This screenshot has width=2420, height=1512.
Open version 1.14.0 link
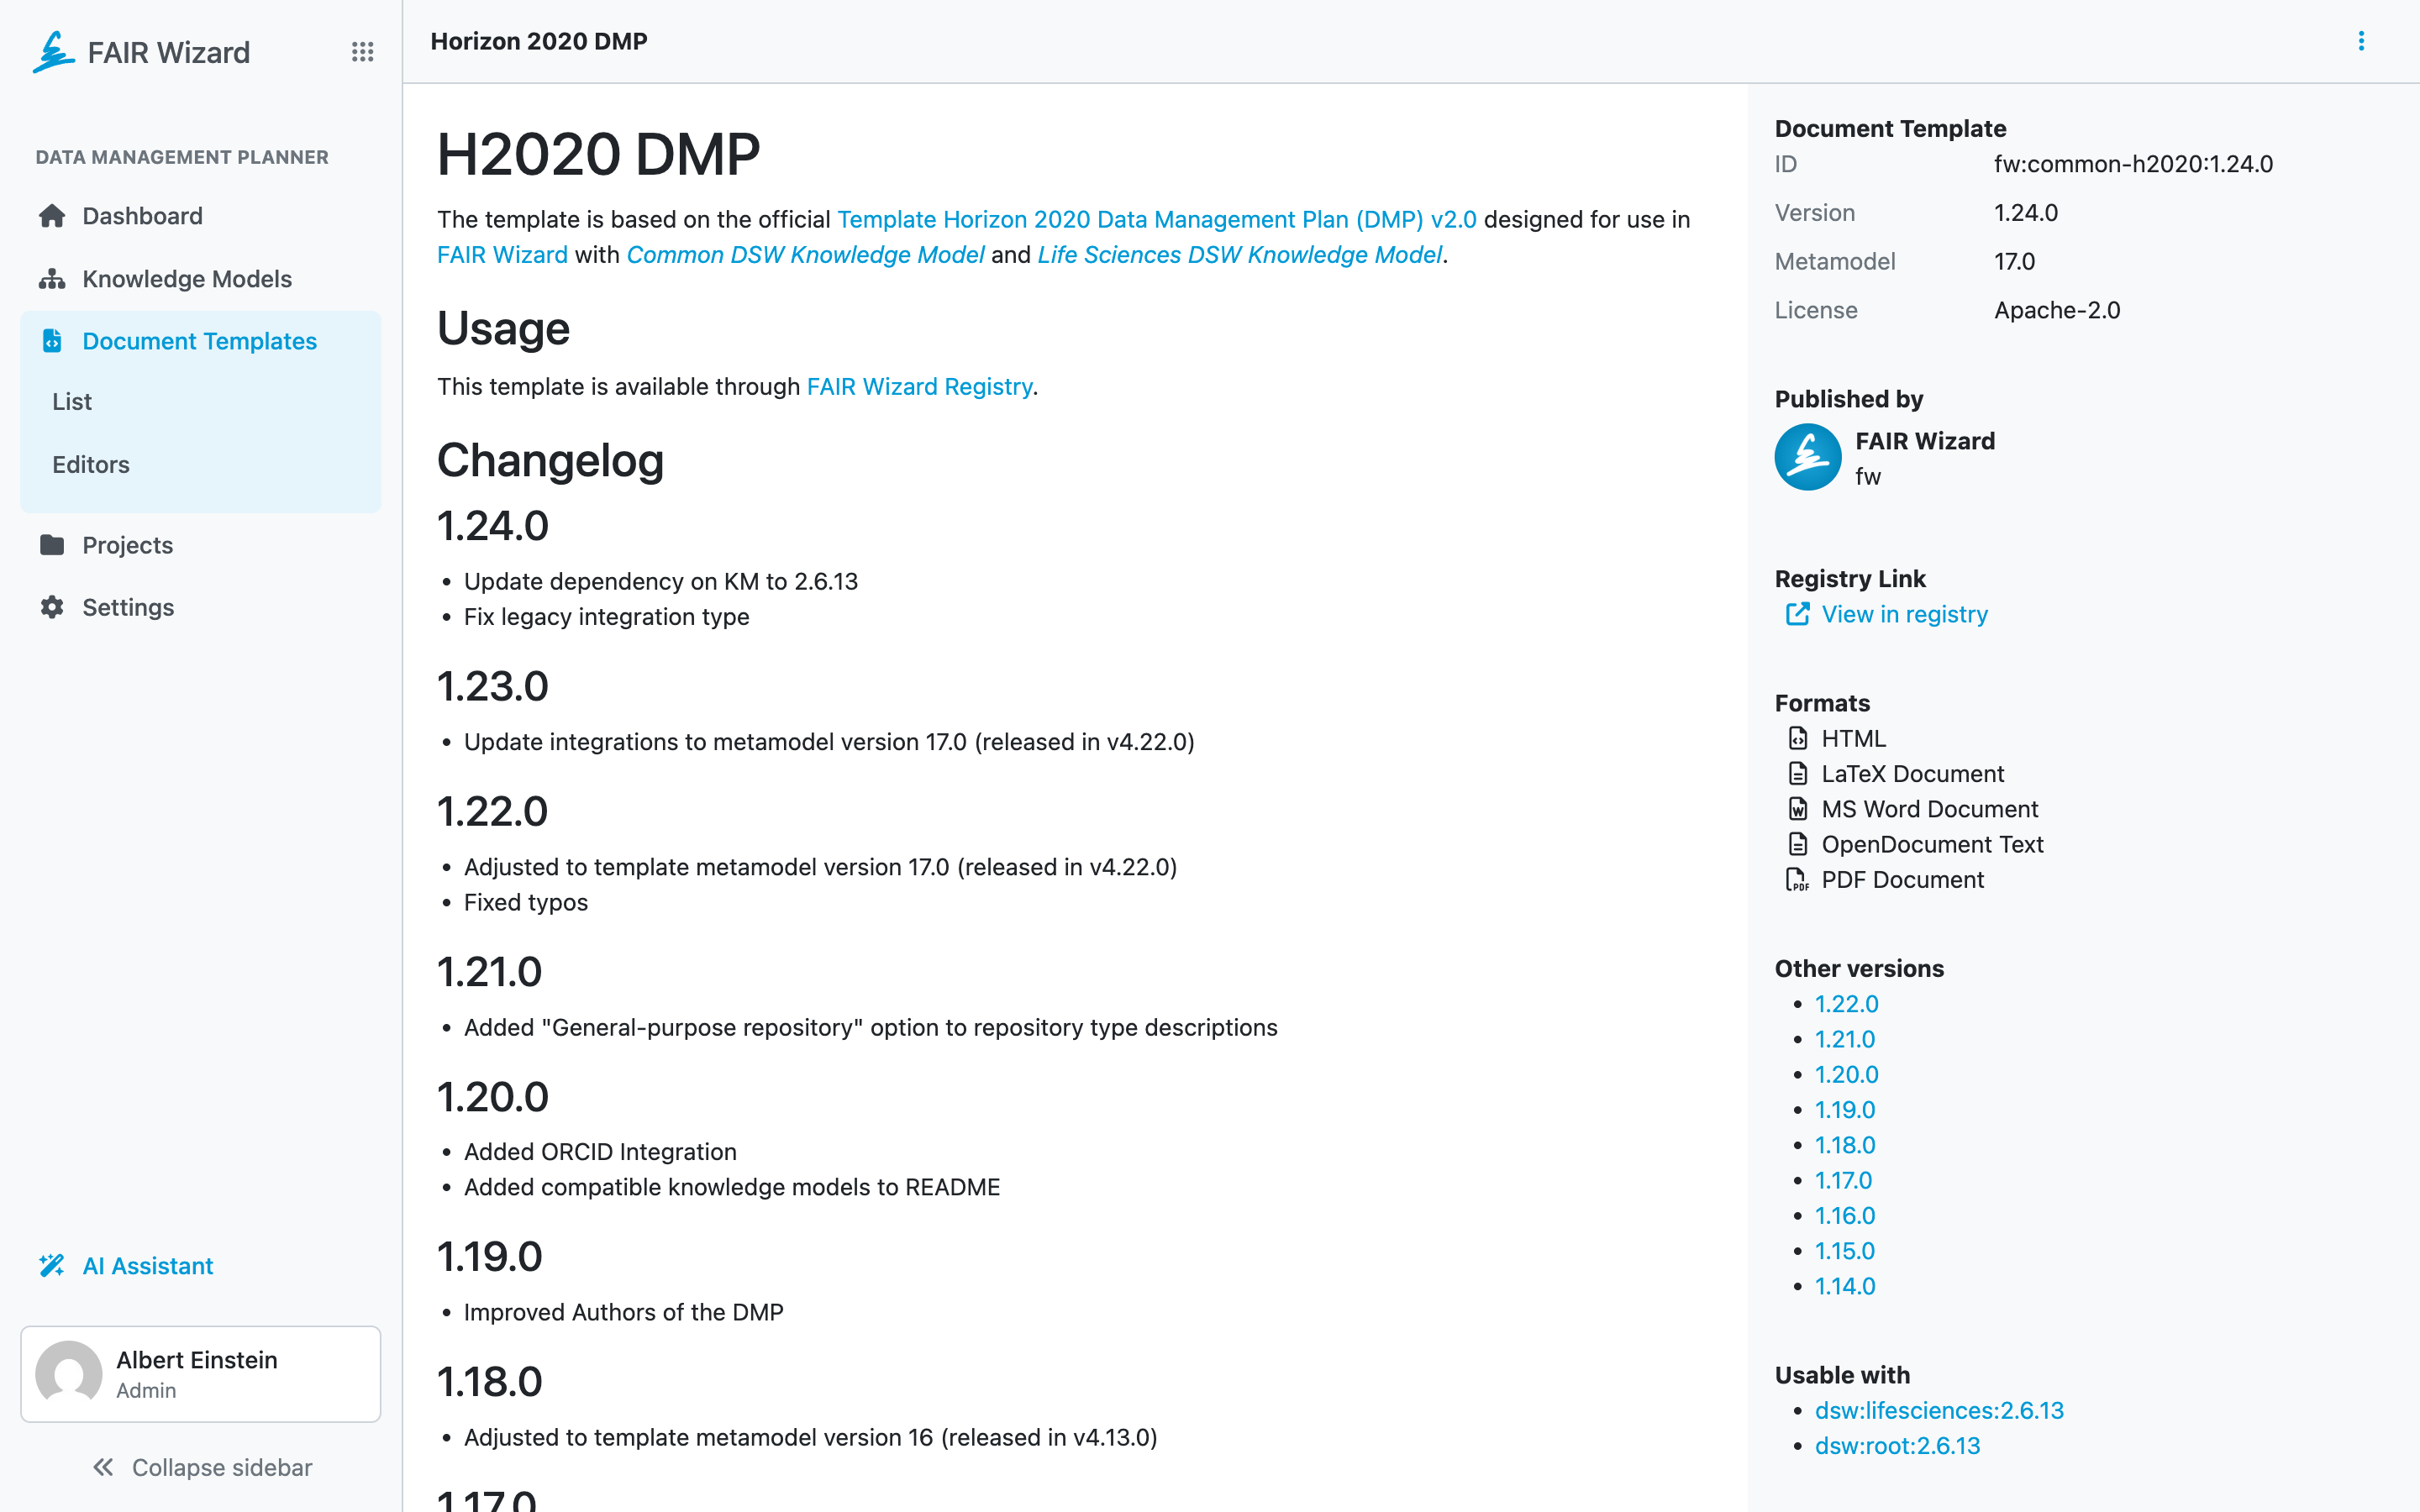coord(1845,1286)
